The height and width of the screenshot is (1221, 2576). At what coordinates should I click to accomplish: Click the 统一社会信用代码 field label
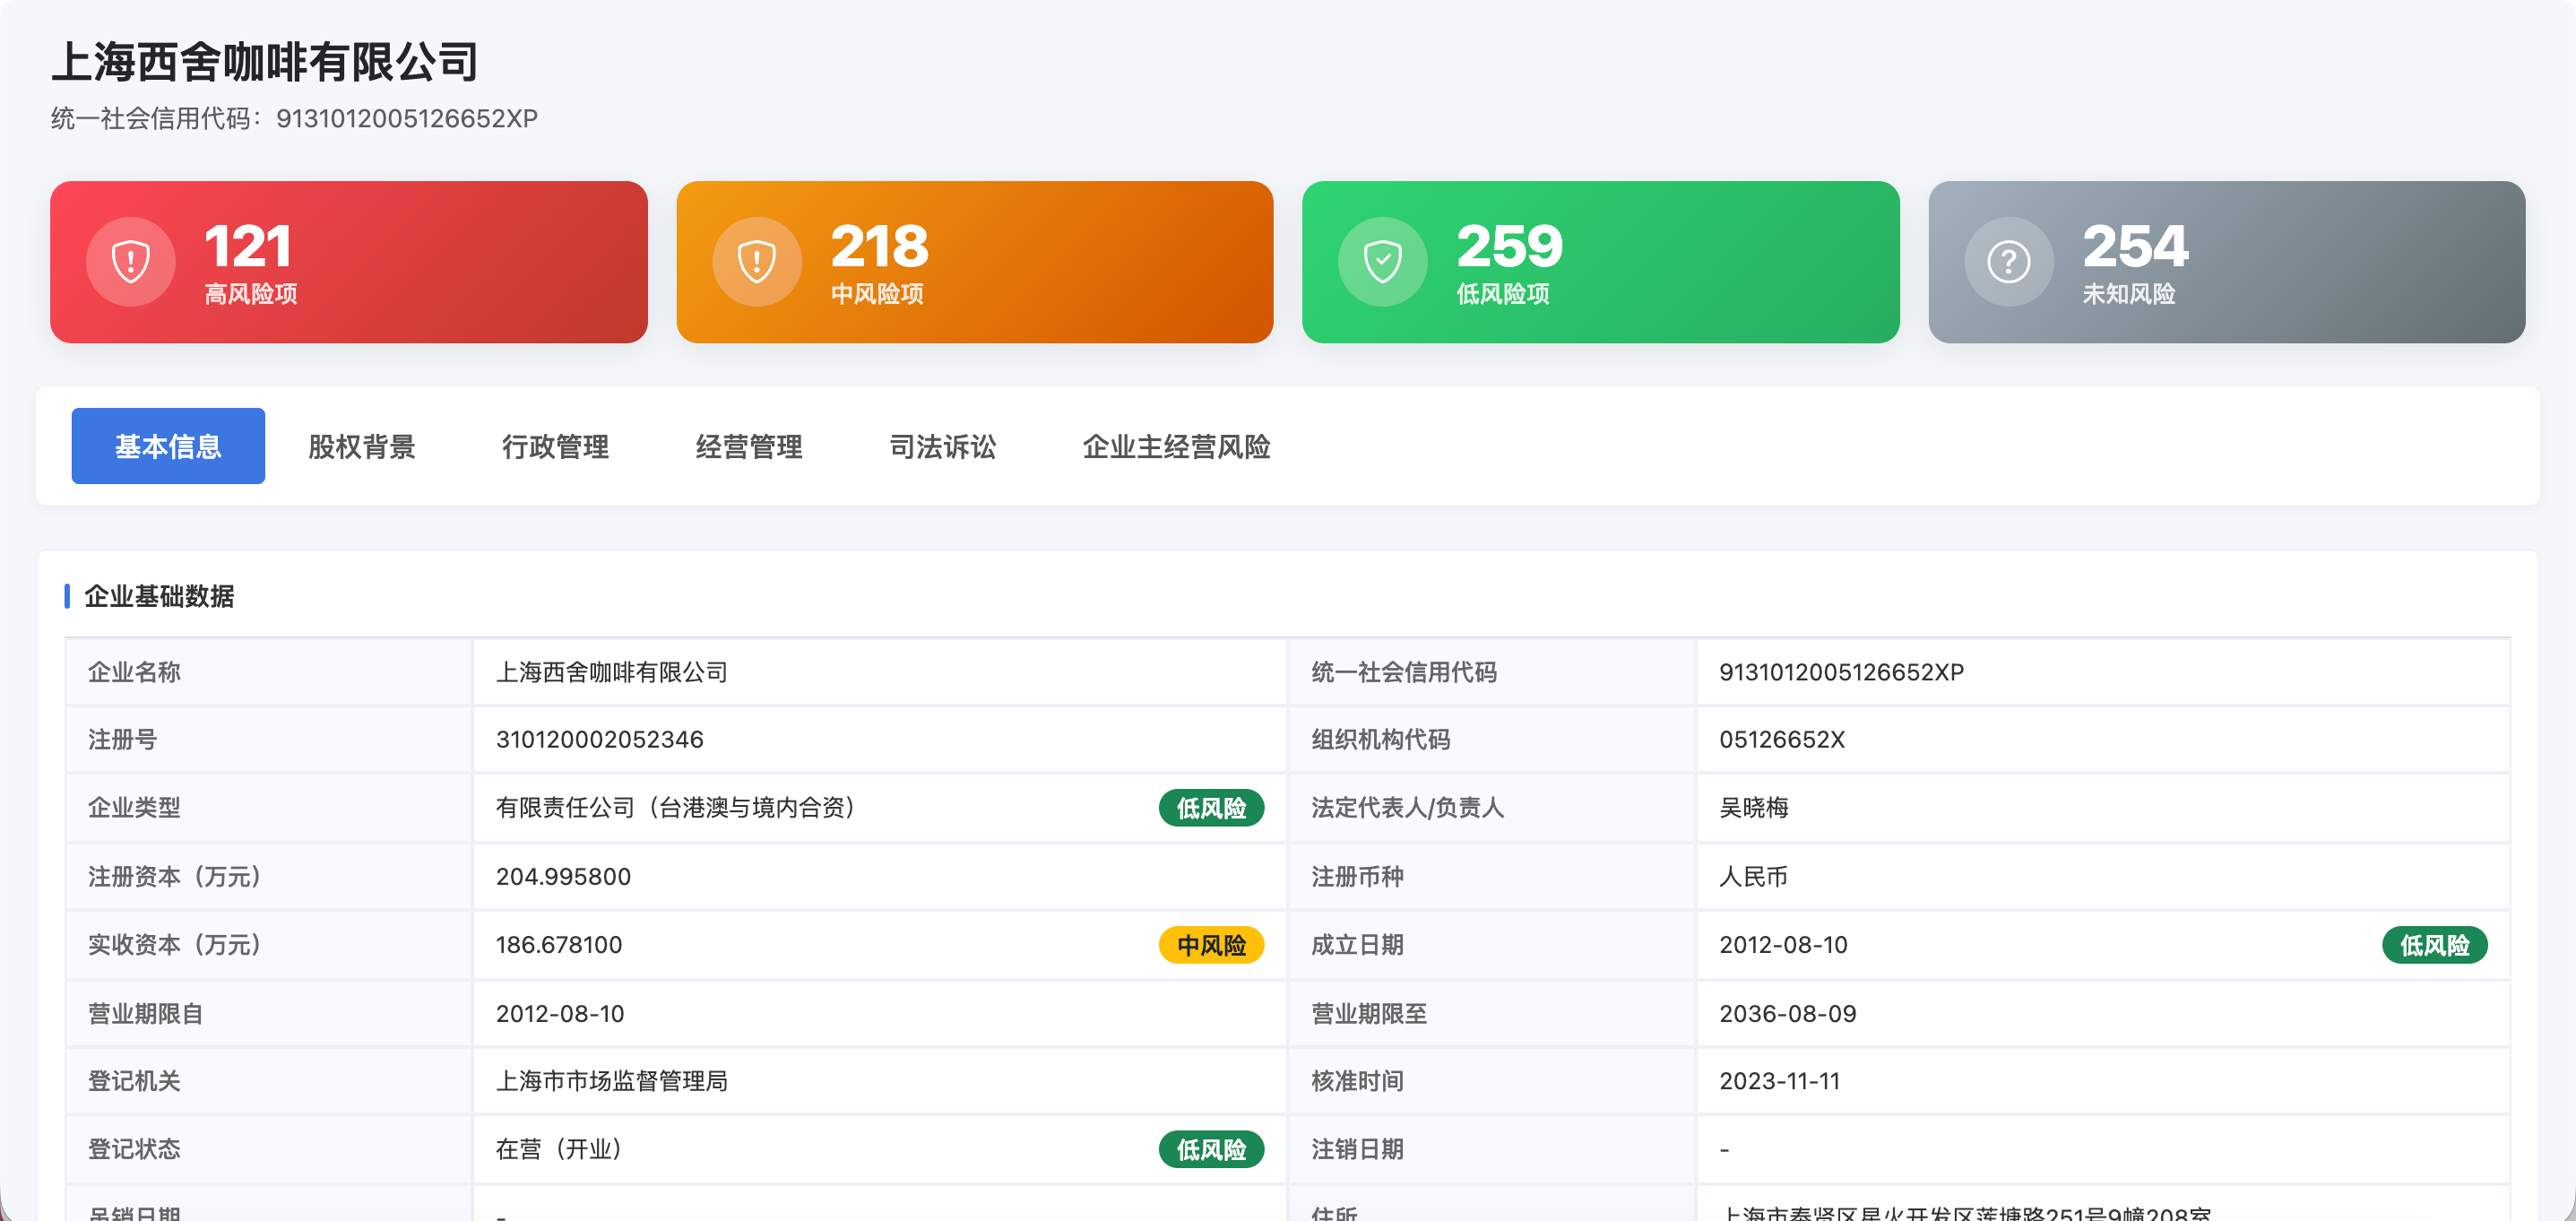pyautogui.click(x=1404, y=672)
